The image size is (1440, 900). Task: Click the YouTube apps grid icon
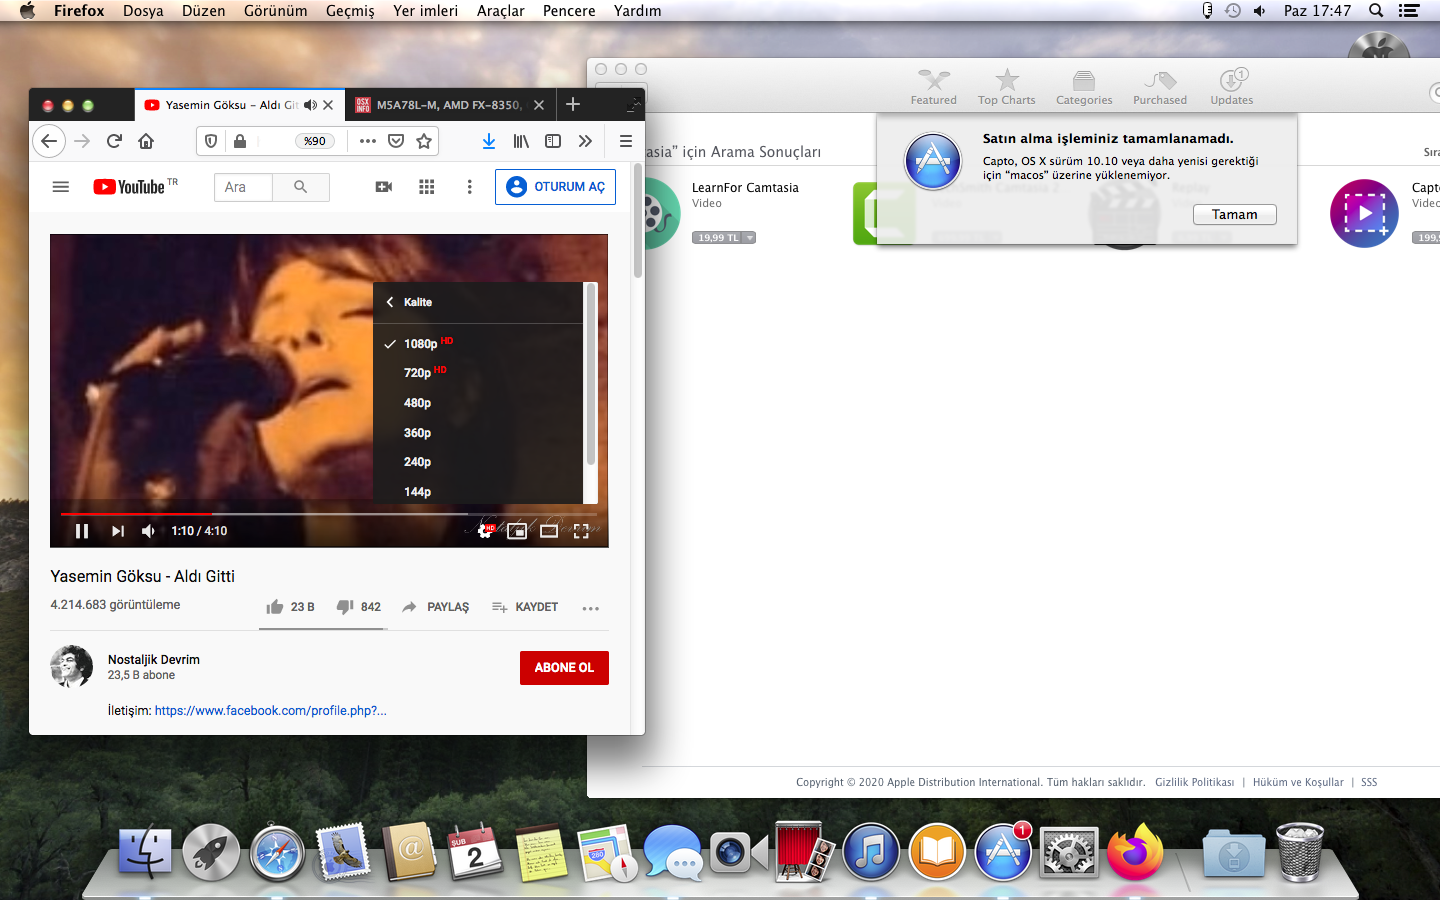pos(427,187)
